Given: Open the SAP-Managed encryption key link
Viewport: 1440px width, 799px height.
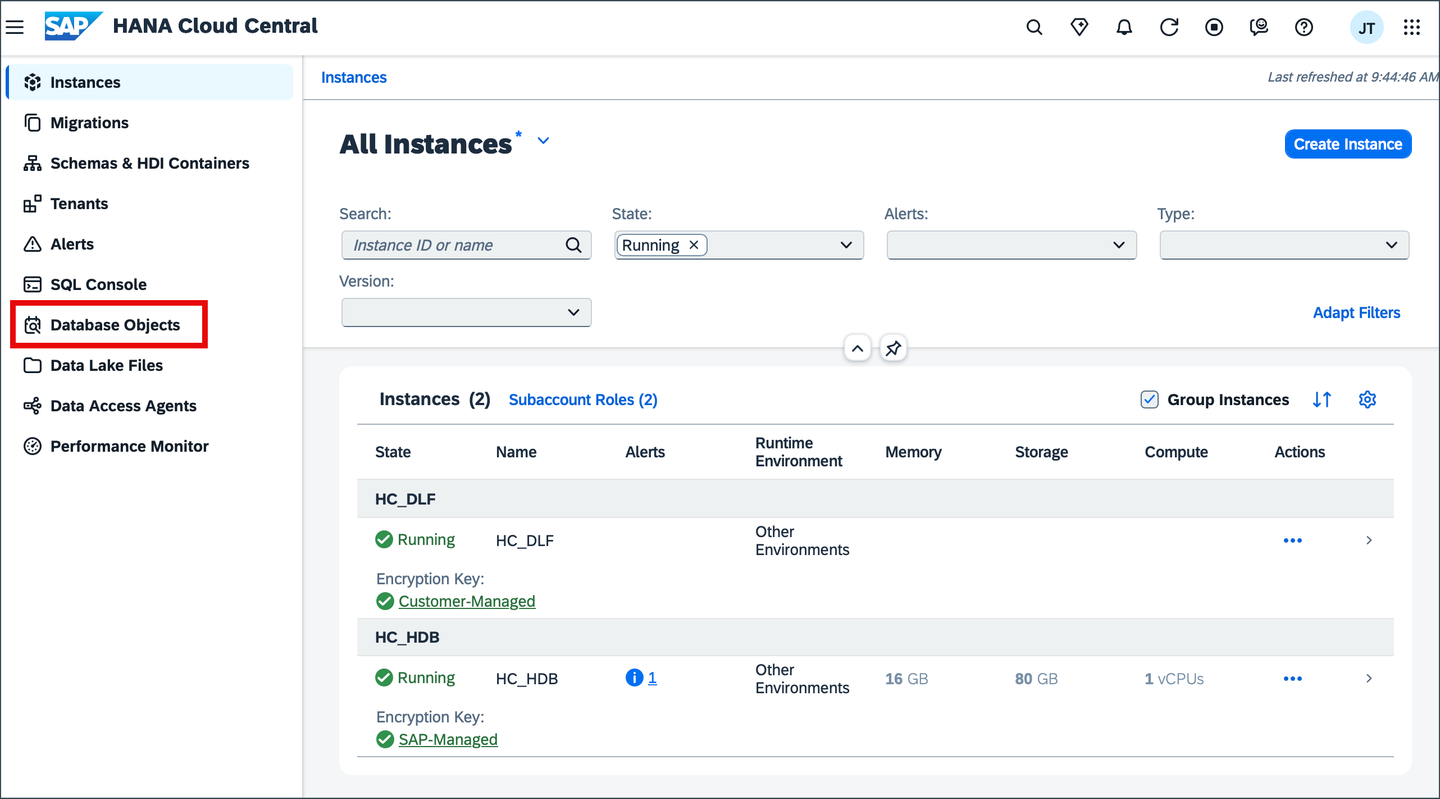Looking at the screenshot, I should click(448, 740).
